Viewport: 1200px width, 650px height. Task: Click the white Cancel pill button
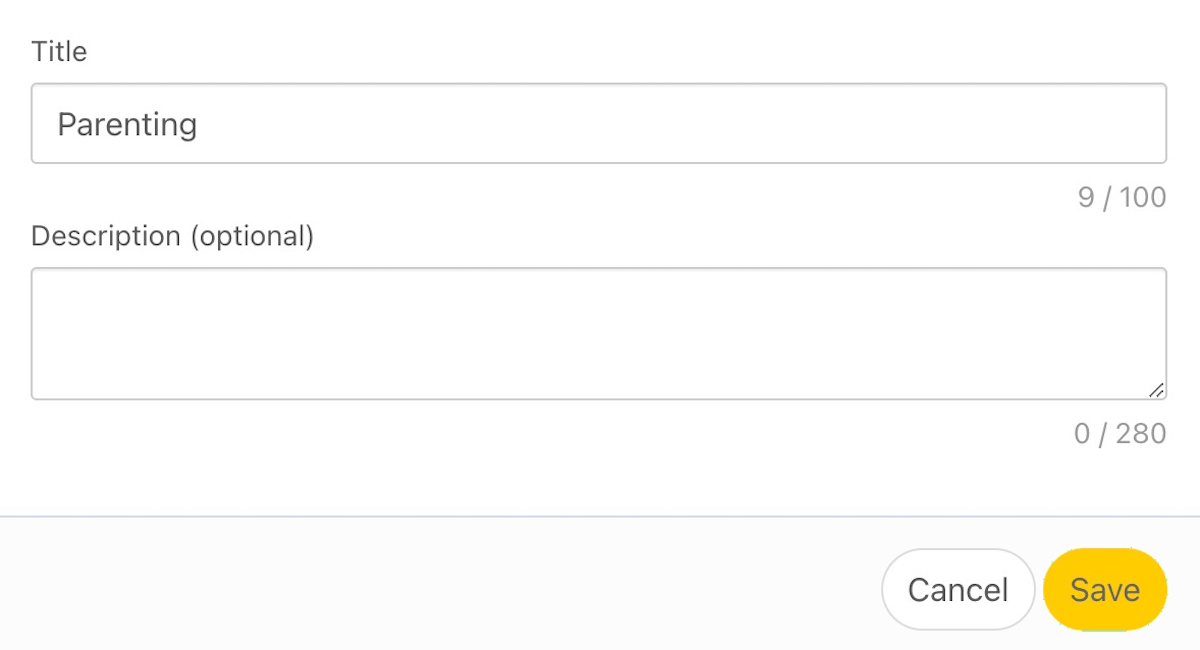957,590
